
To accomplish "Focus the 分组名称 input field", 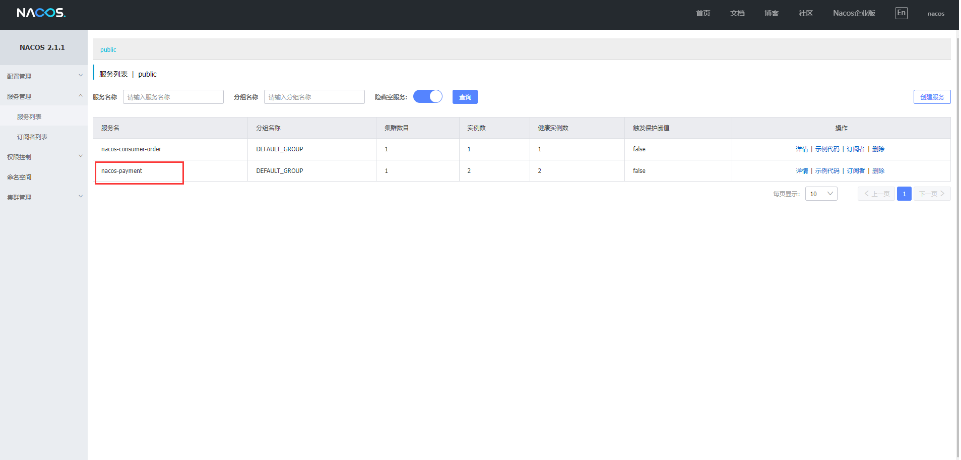I will (314, 97).
